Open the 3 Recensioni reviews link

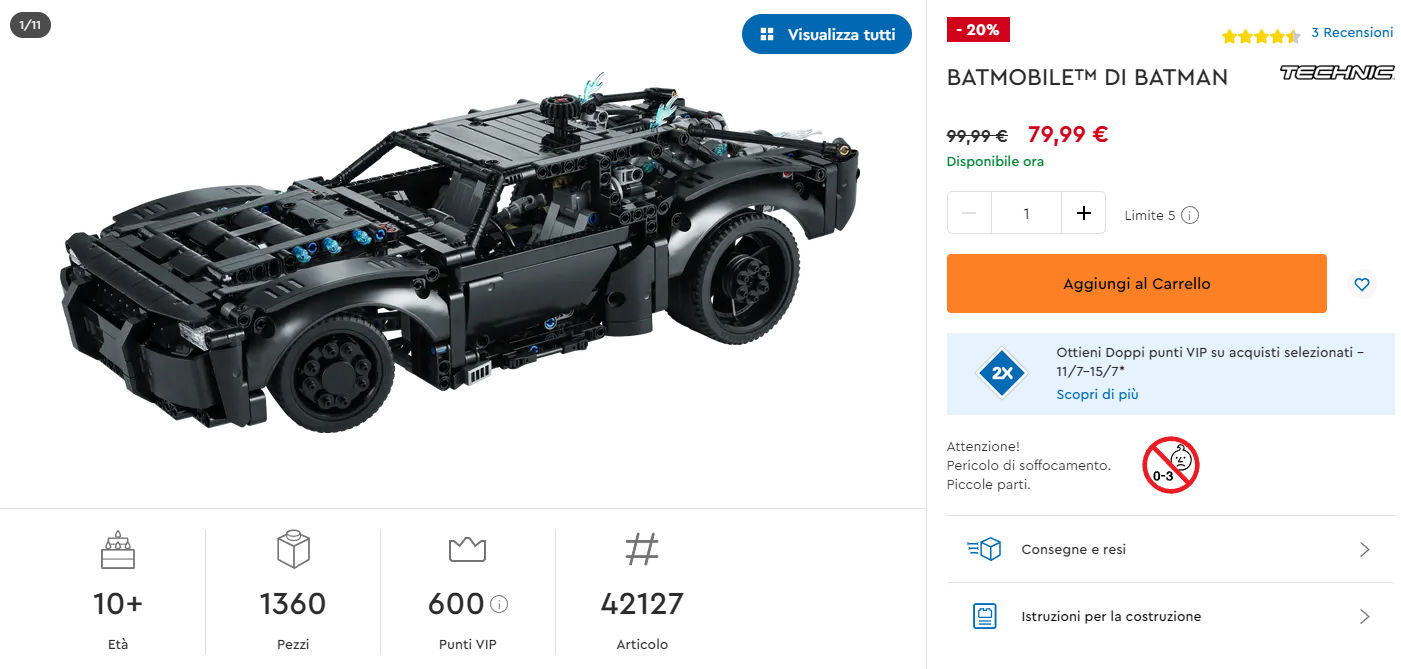click(x=1352, y=33)
